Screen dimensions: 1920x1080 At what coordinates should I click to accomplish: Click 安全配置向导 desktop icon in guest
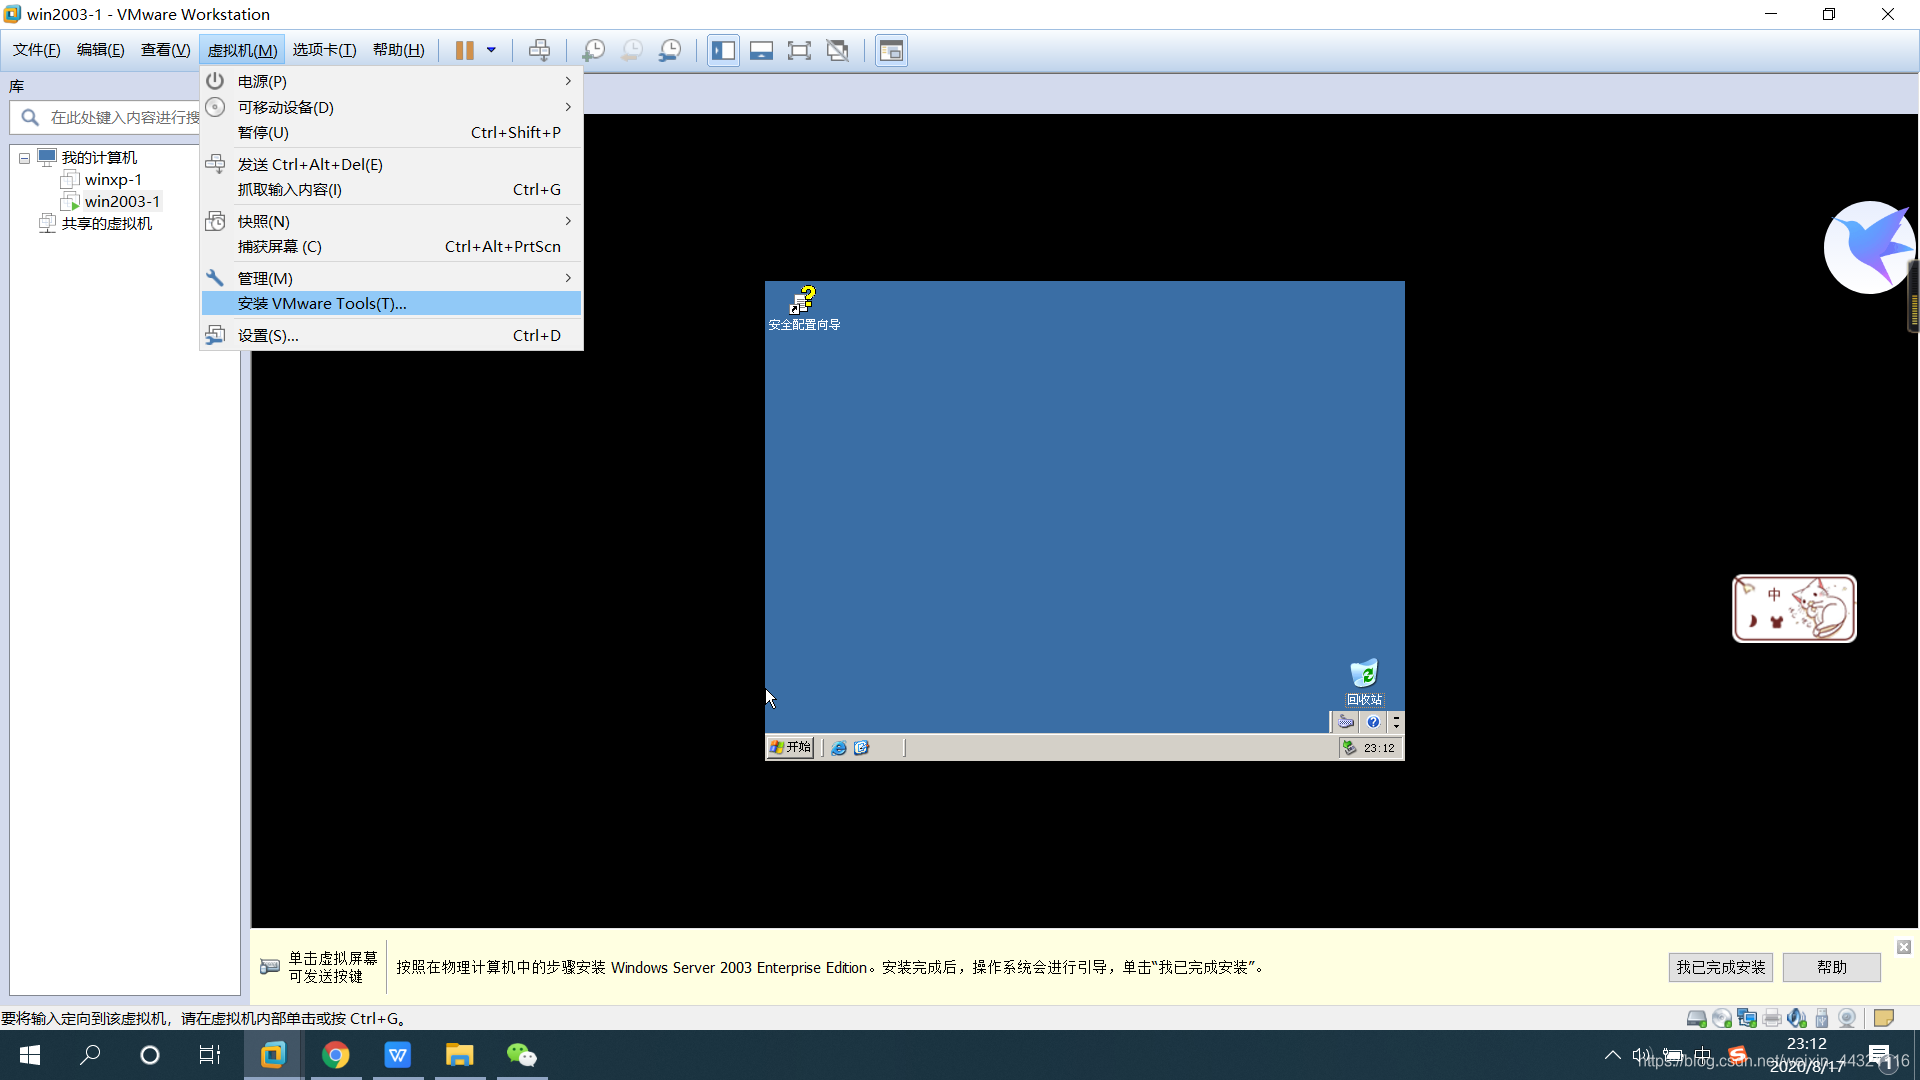click(x=804, y=308)
